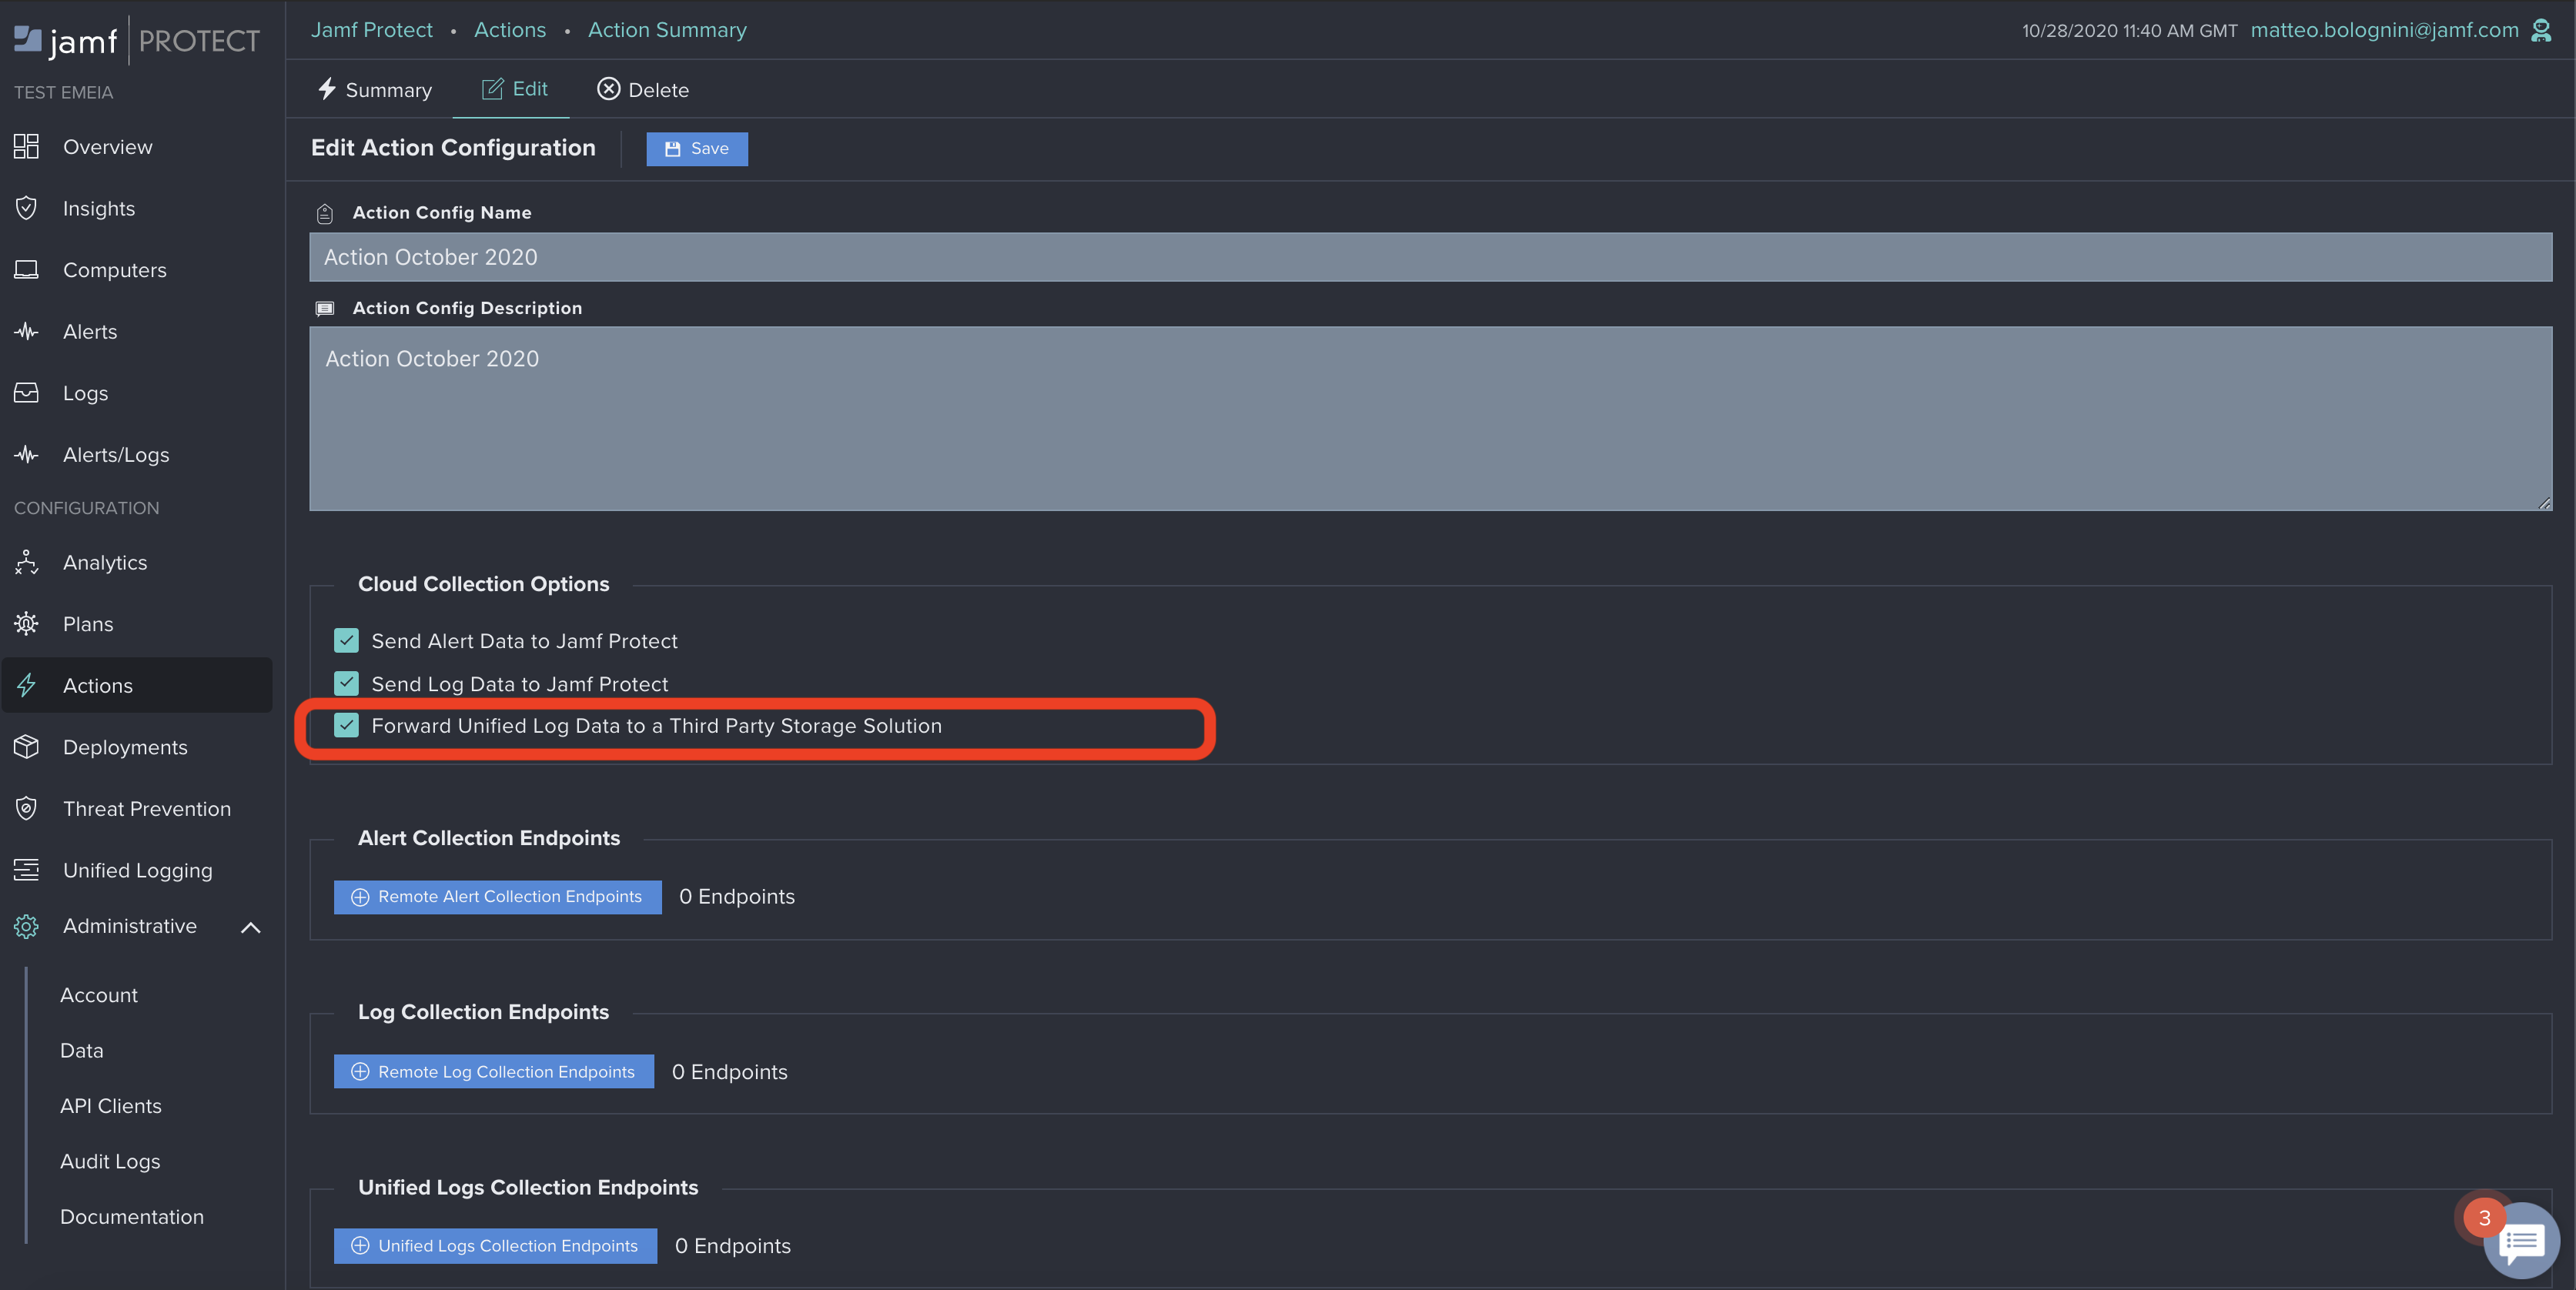
Task: Click the Deployments box icon
Action: tap(26, 747)
